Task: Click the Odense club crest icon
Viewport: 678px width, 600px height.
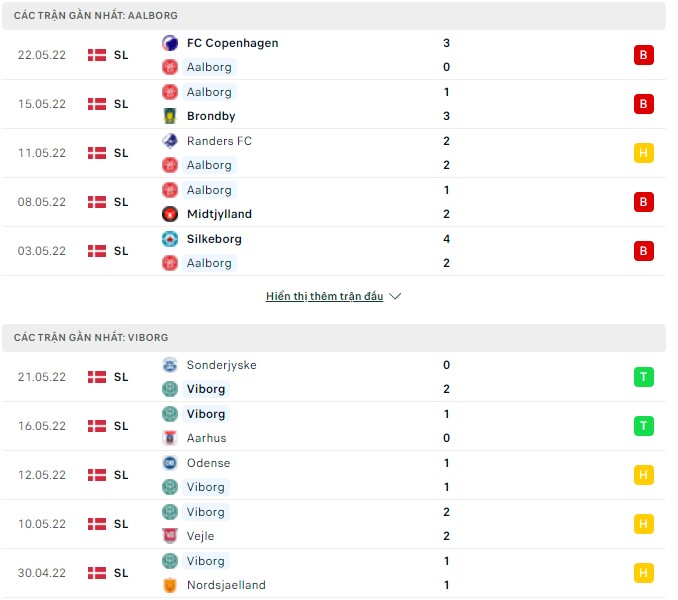Action: pyautogui.click(x=170, y=463)
